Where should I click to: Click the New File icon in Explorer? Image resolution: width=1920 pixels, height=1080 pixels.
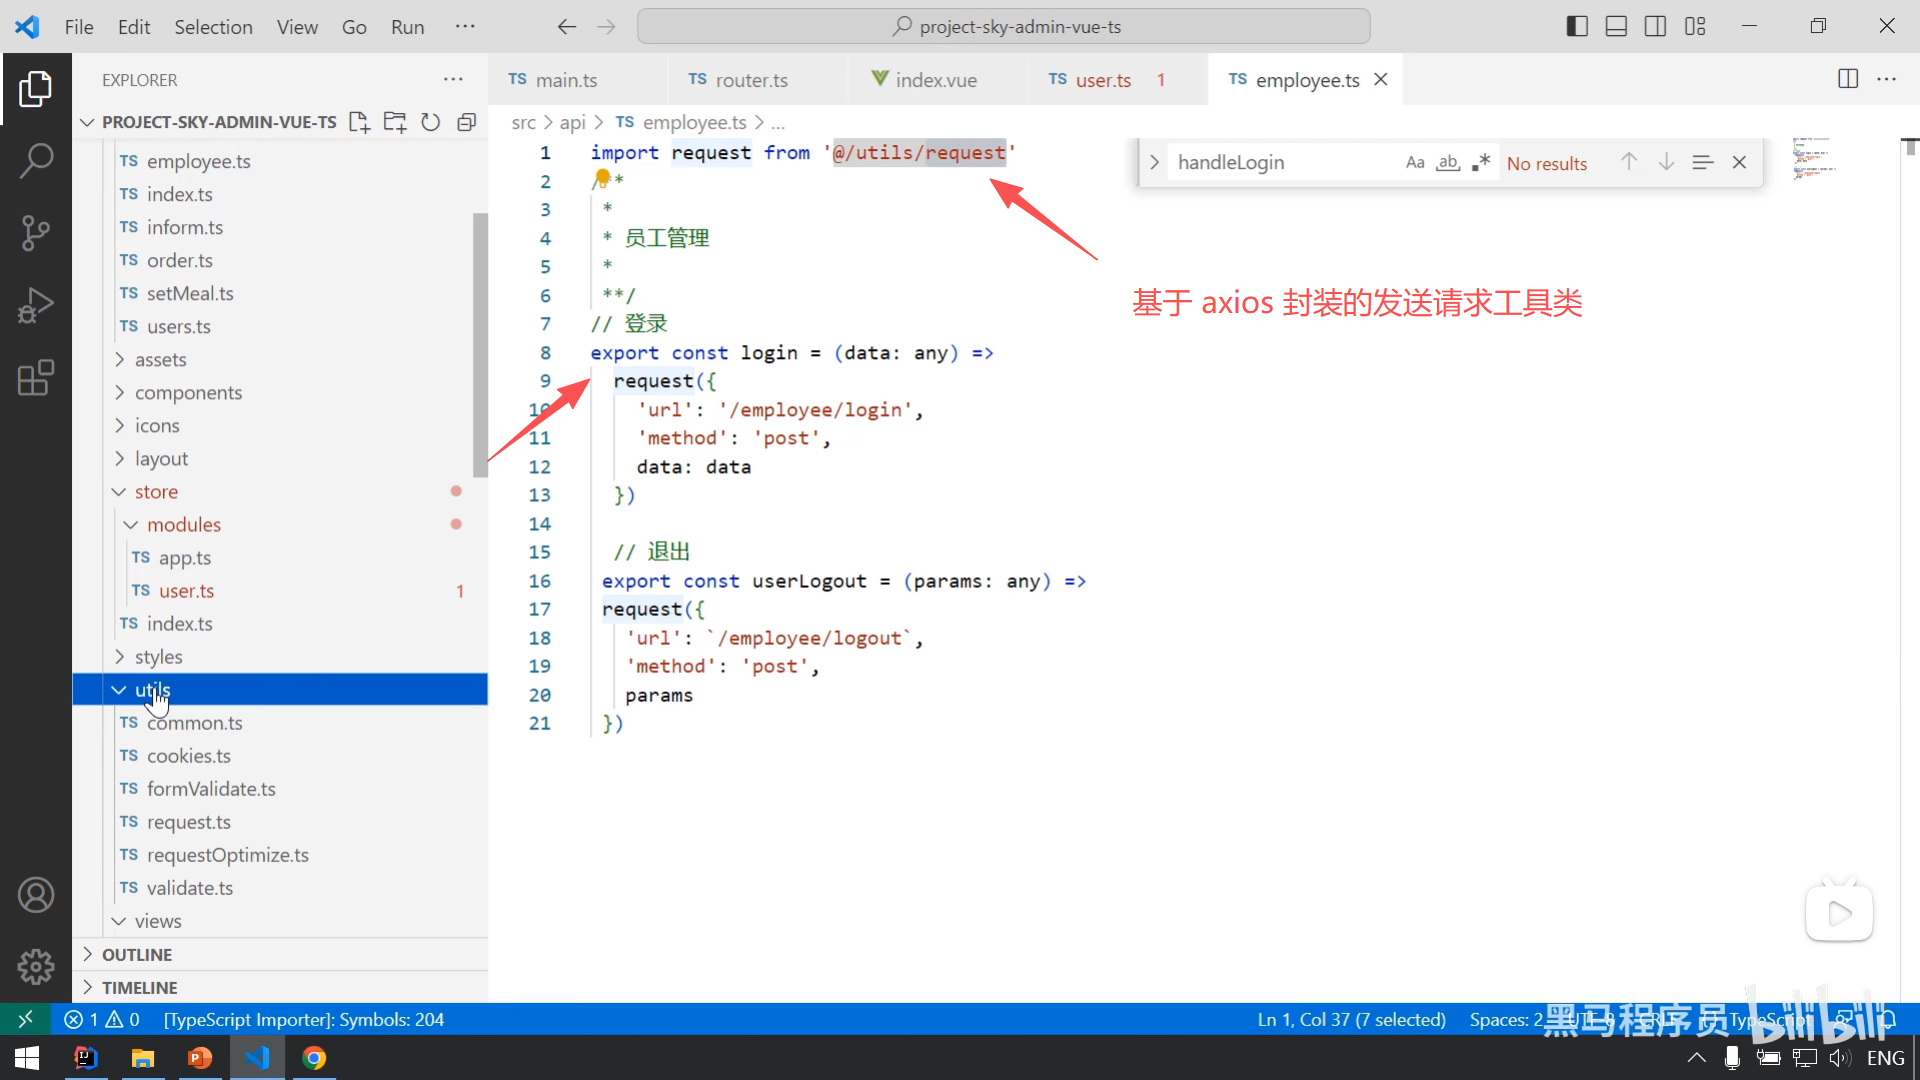[359, 122]
